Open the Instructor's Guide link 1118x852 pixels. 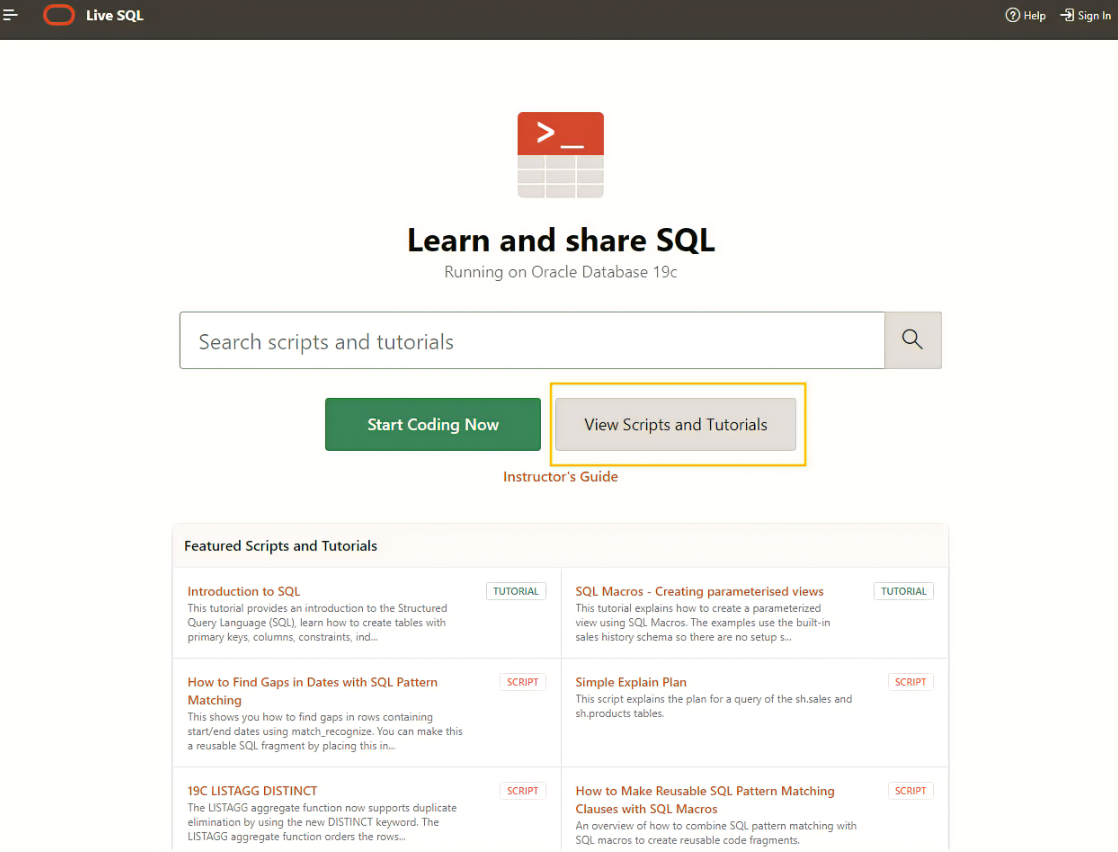pyautogui.click(x=560, y=476)
